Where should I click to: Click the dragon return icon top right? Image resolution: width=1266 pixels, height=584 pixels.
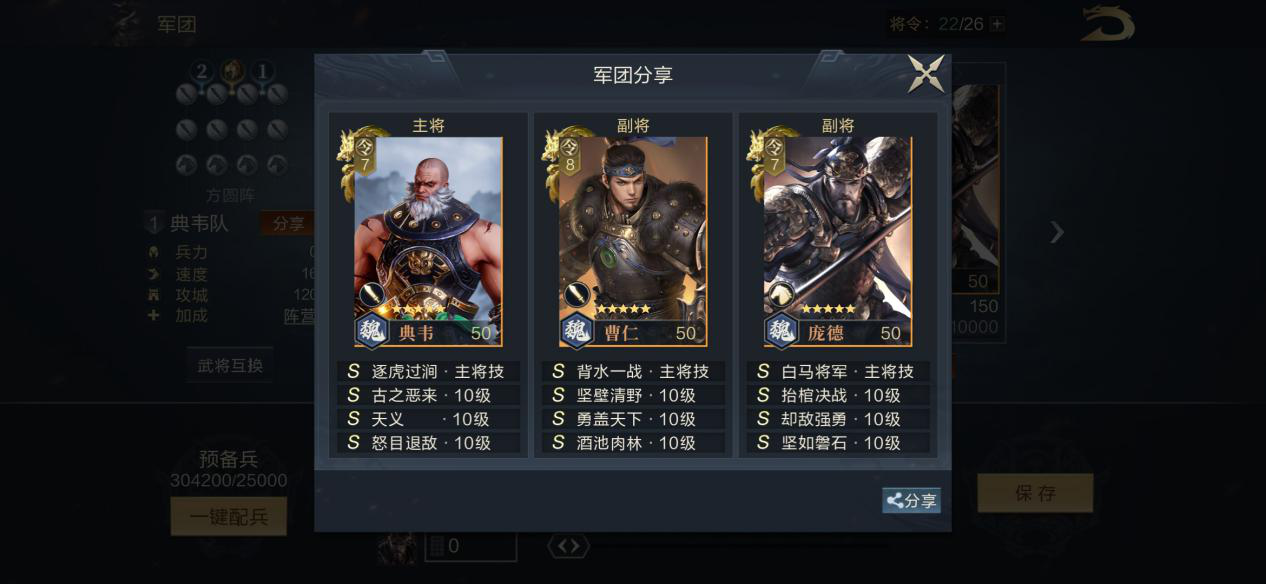pyautogui.click(x=1108, y=24)
